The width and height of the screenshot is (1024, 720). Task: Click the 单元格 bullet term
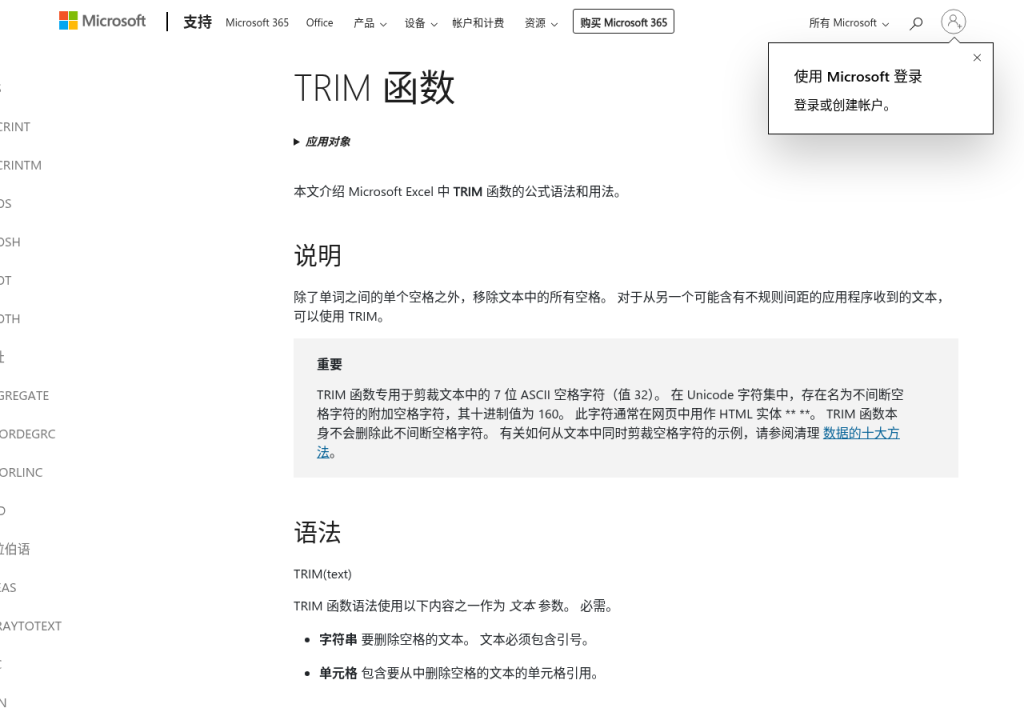click(338, 673)
